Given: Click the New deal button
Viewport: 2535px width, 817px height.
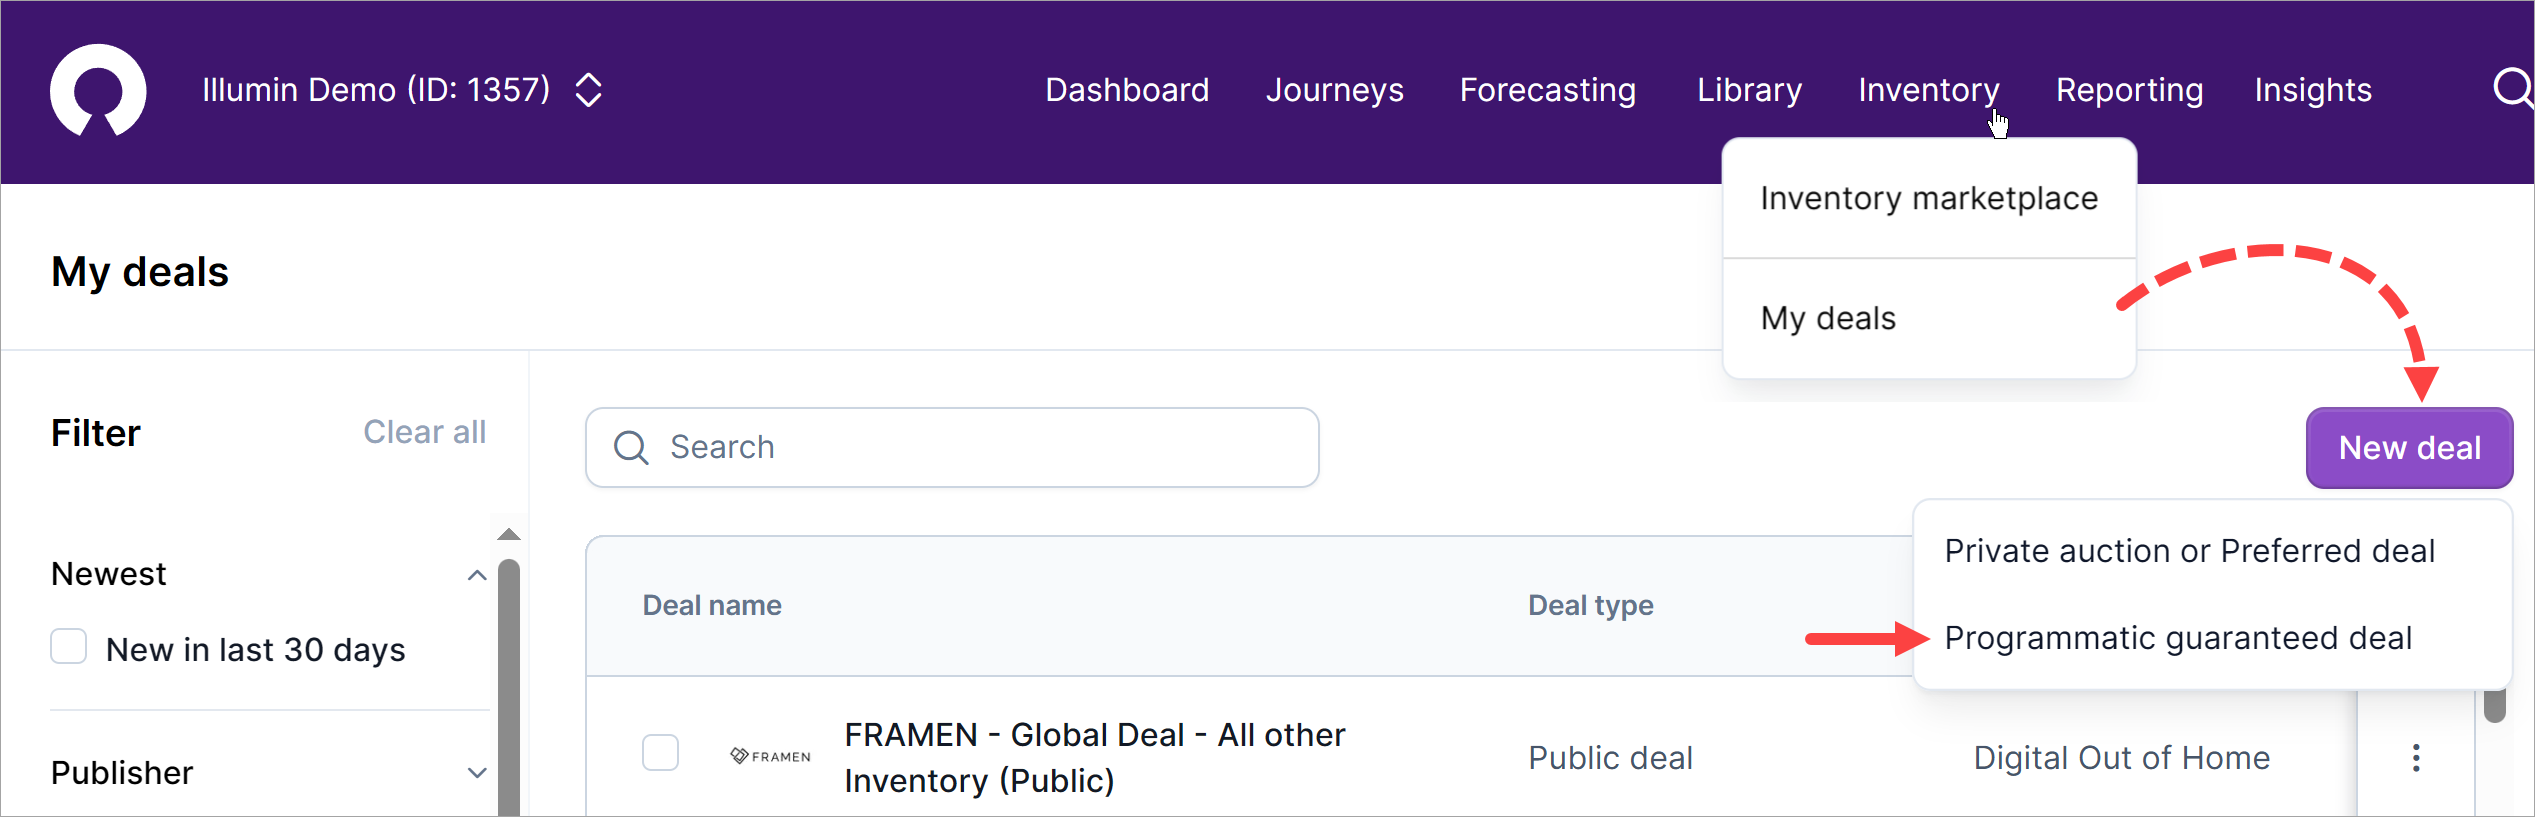Looking at the screenshot, I should [x=2409, y=448].
